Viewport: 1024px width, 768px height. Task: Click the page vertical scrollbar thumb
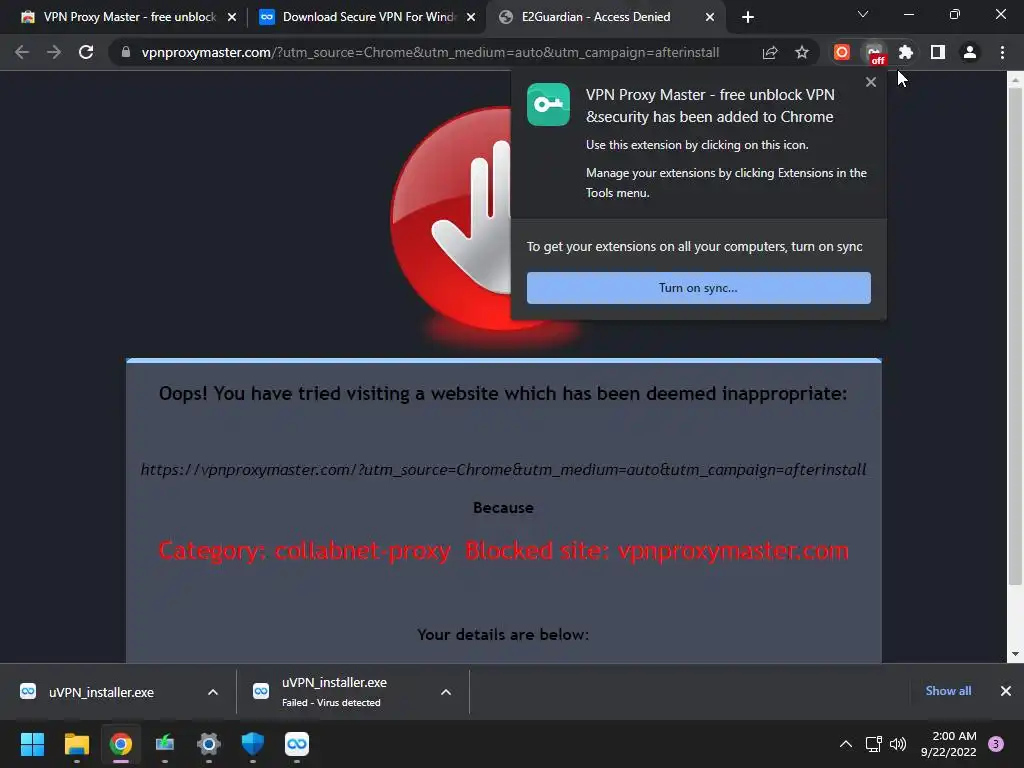[x=1015, y=336]
